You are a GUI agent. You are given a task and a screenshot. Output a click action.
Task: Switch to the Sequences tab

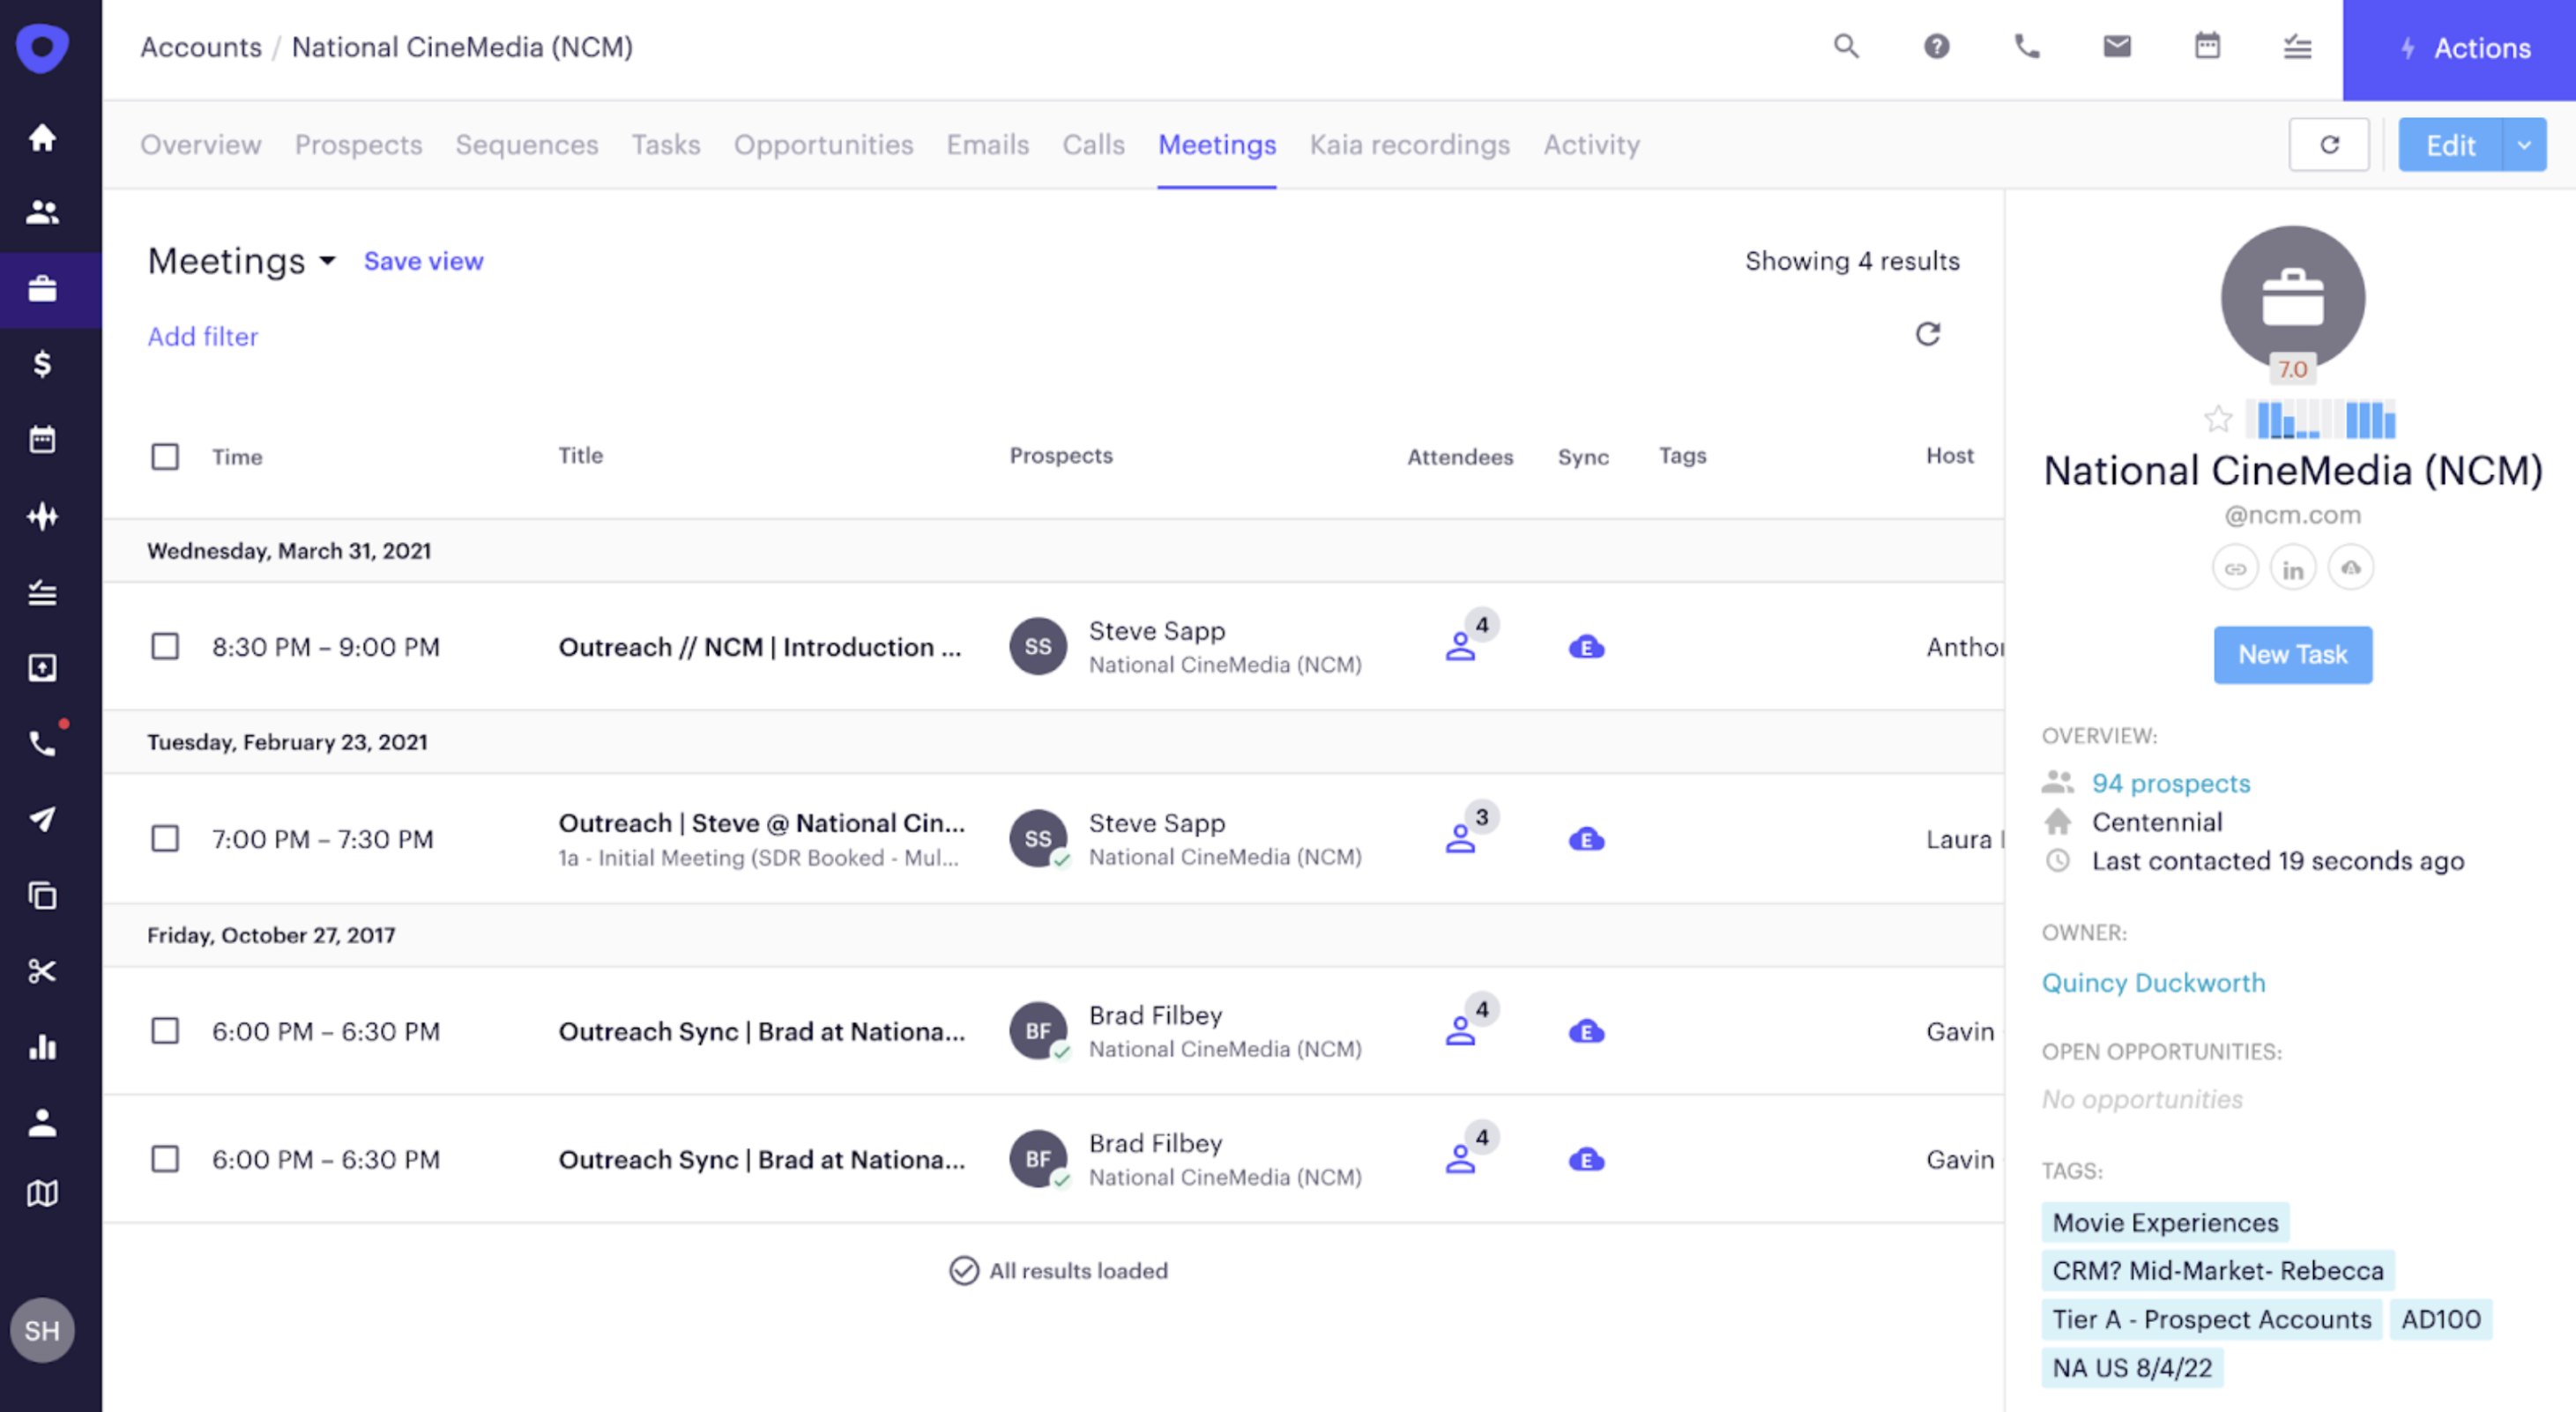[x=526, y=145]
